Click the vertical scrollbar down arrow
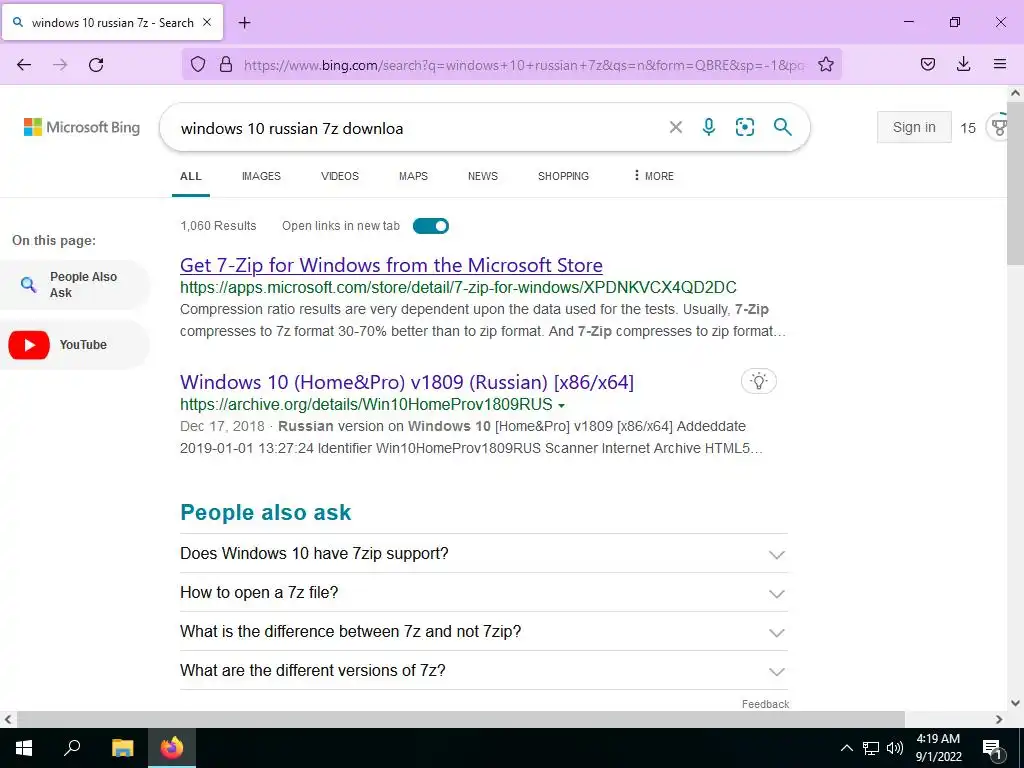Viewport: 1024px width, 768px height. click(x=1016, y=703)
